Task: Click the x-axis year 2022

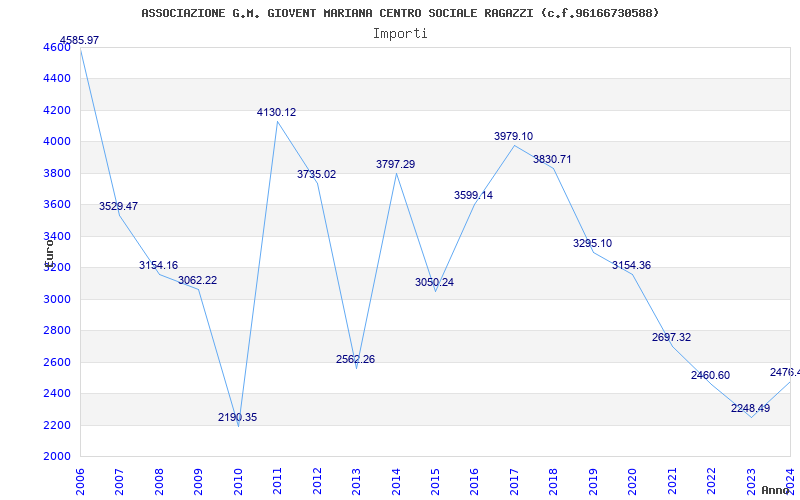Action: click(711, 481)
